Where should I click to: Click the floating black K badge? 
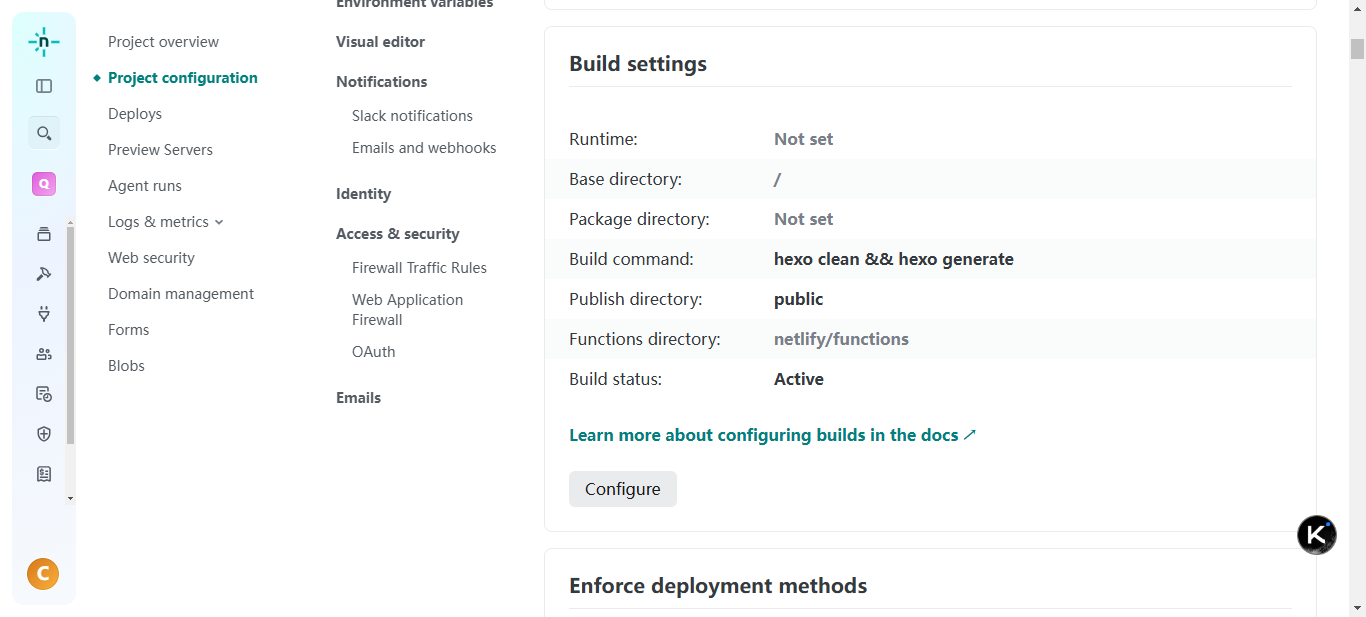[x=1316, y=535]
